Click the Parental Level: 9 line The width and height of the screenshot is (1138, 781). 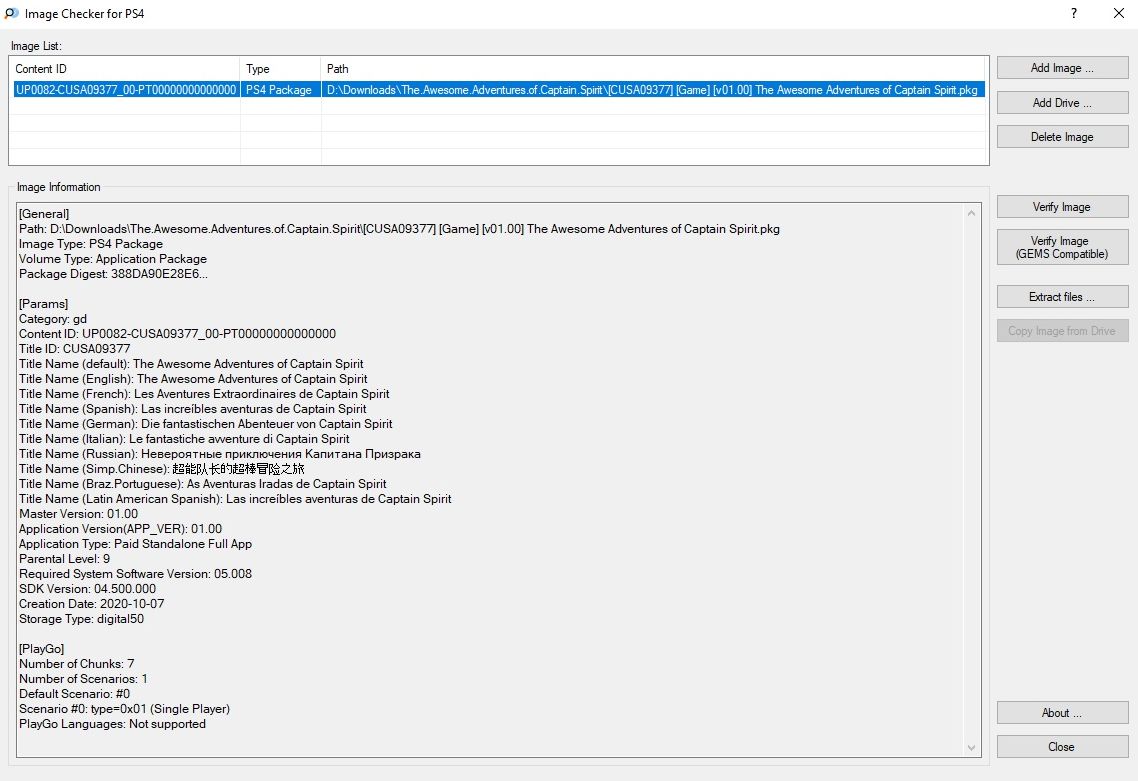[65, 559]
